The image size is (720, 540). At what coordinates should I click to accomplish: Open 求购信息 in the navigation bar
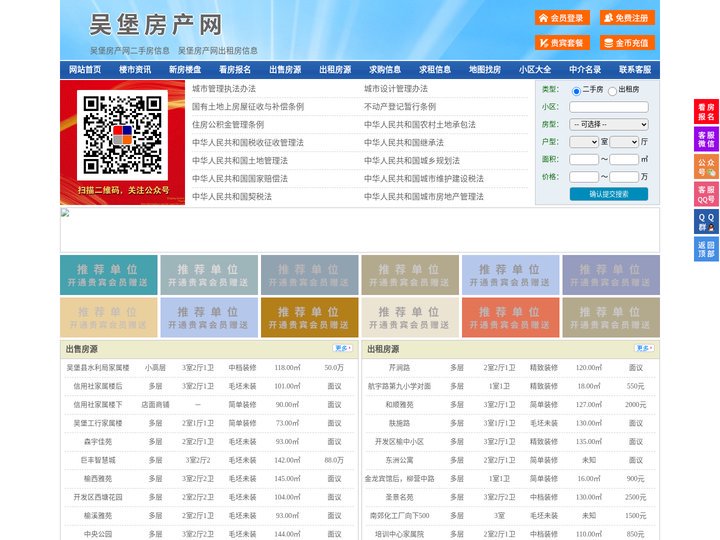(x=385, y=70)
